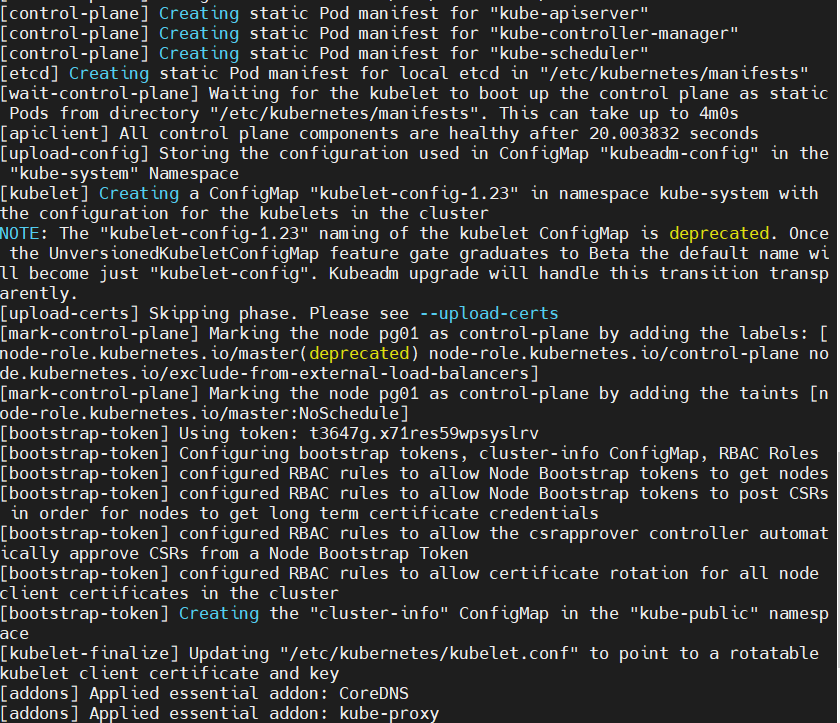The image size is (840, 723).
Task: Click the "get nodes" words
Action: tap(784, 473)
